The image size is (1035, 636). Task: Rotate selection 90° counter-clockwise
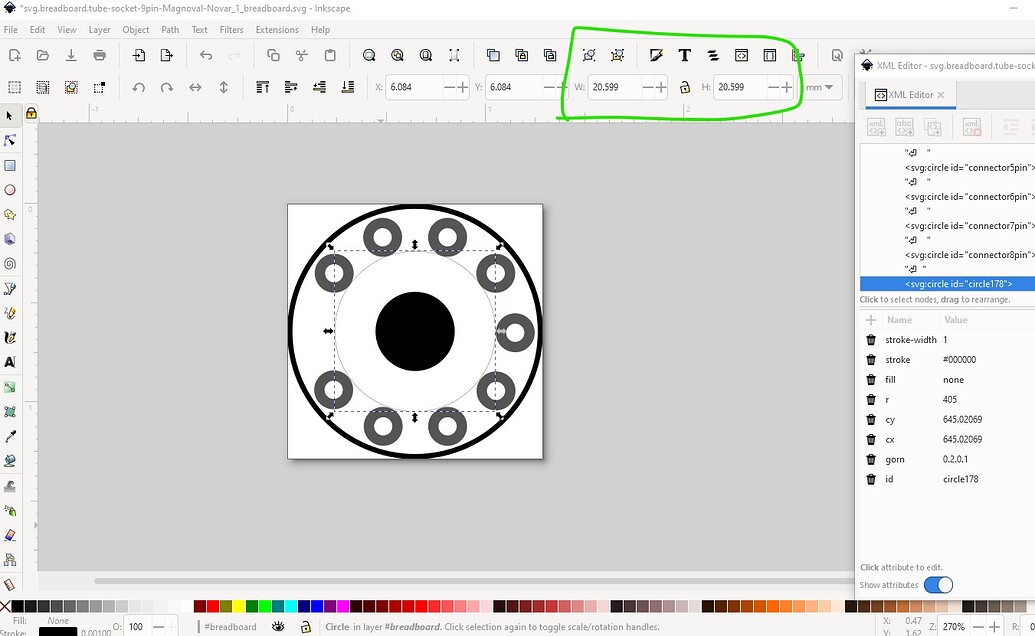(139, 87)
